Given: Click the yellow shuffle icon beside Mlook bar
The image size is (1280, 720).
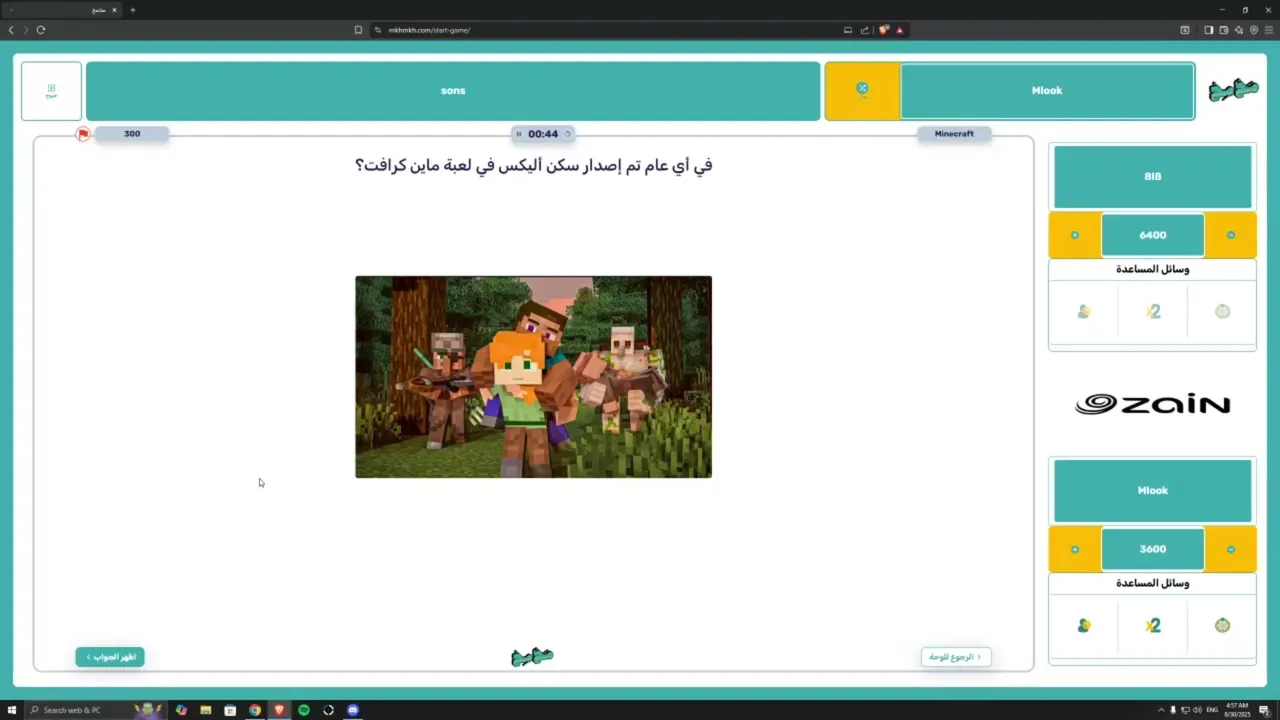Looking at the screenshot, I should tap(862, 90).
